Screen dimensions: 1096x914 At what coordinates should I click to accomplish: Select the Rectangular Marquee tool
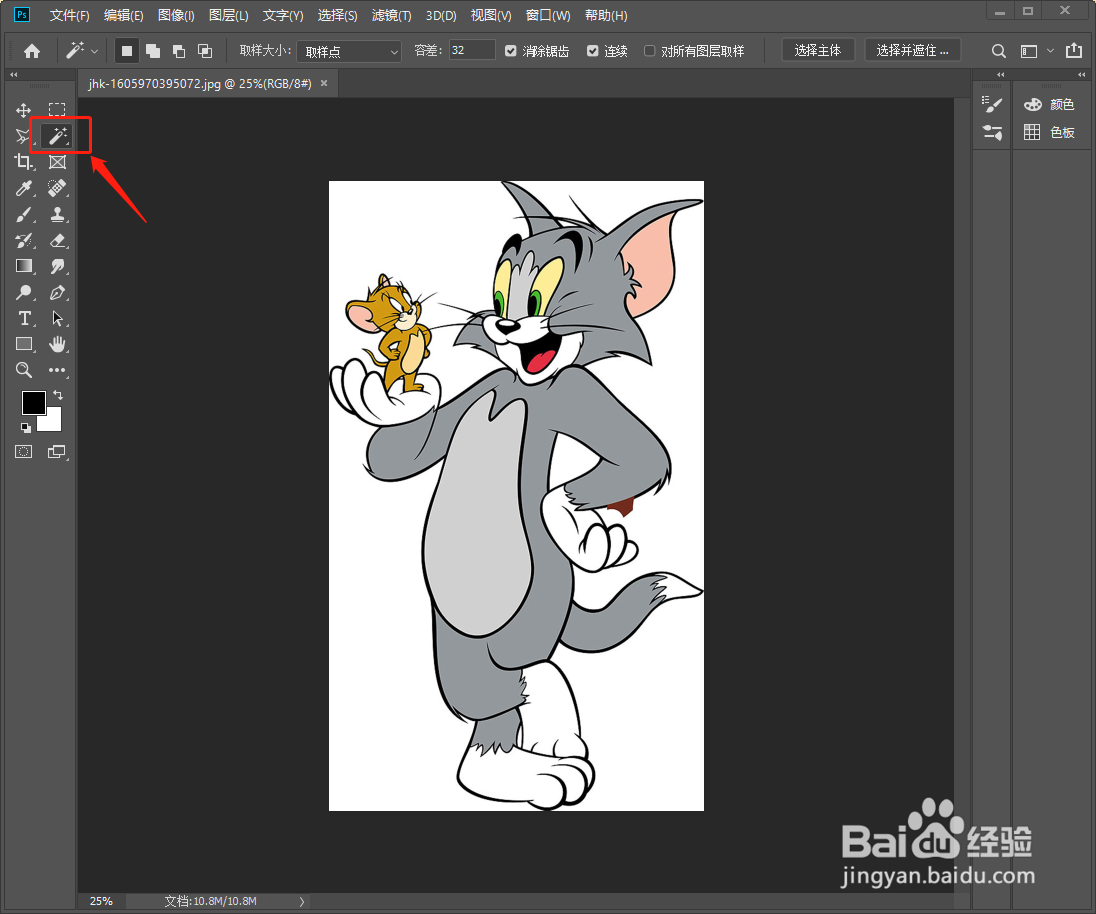57,109
